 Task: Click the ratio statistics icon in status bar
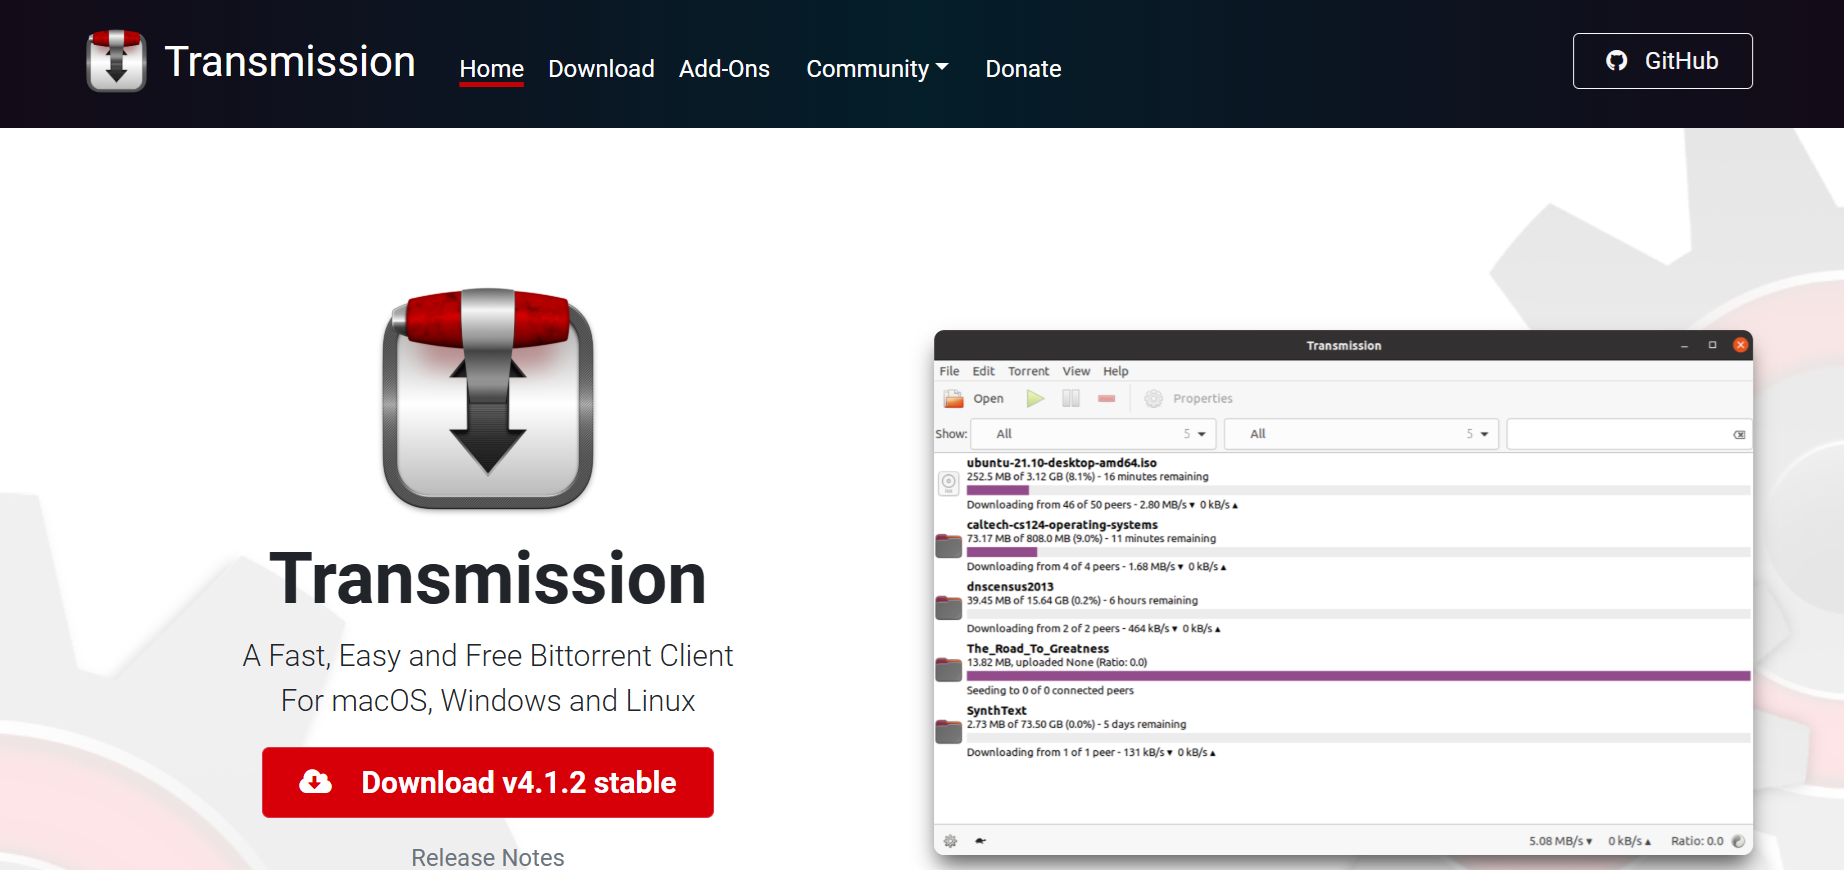(x=1738, y=841)
